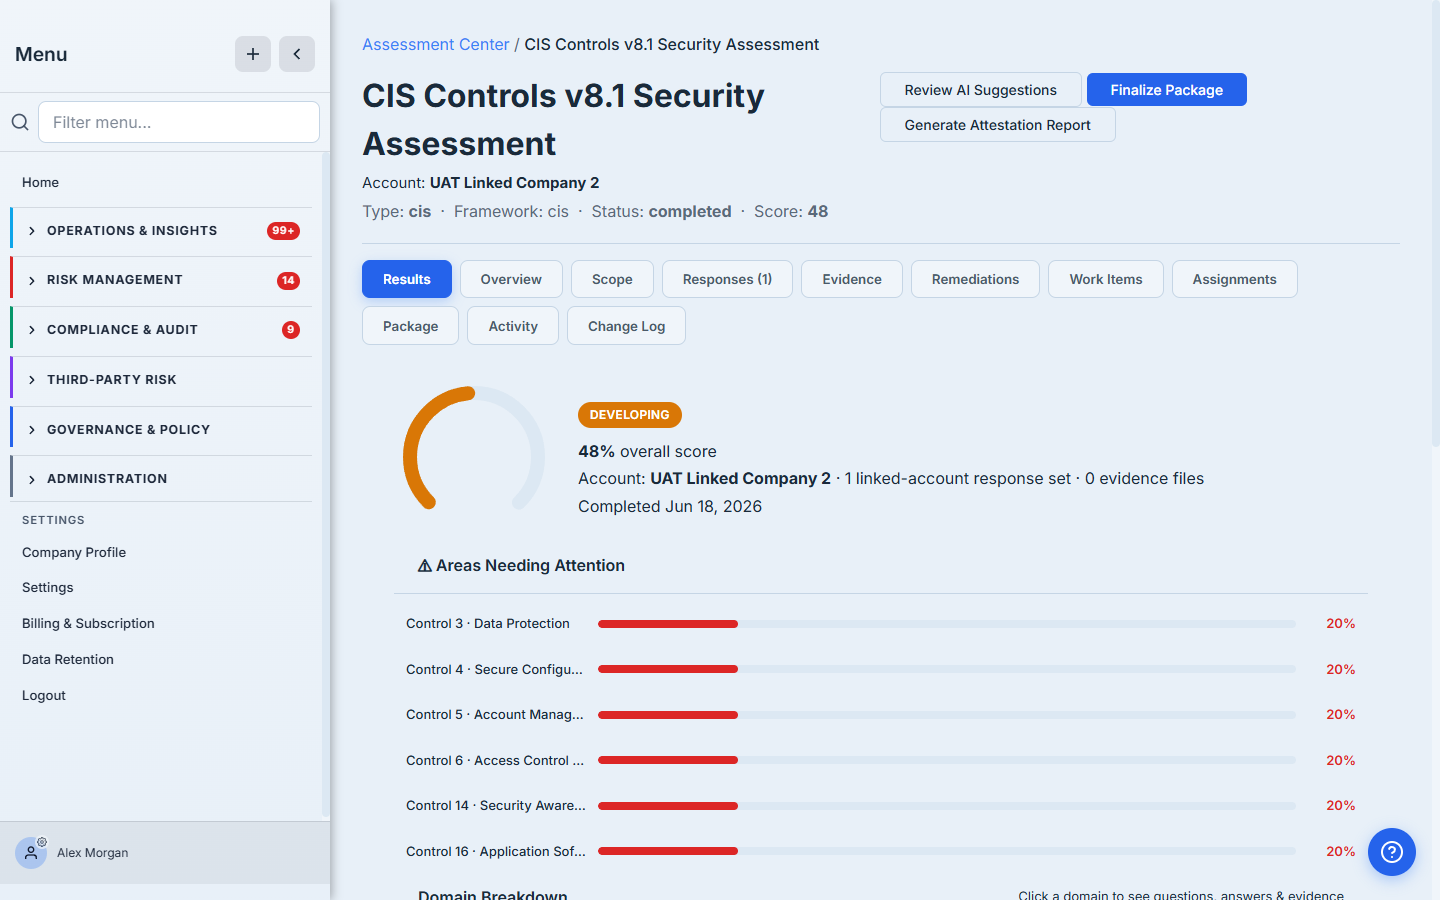Click the Alex Morgan user name
This screenshot has height=900, width=1440.
92,853
